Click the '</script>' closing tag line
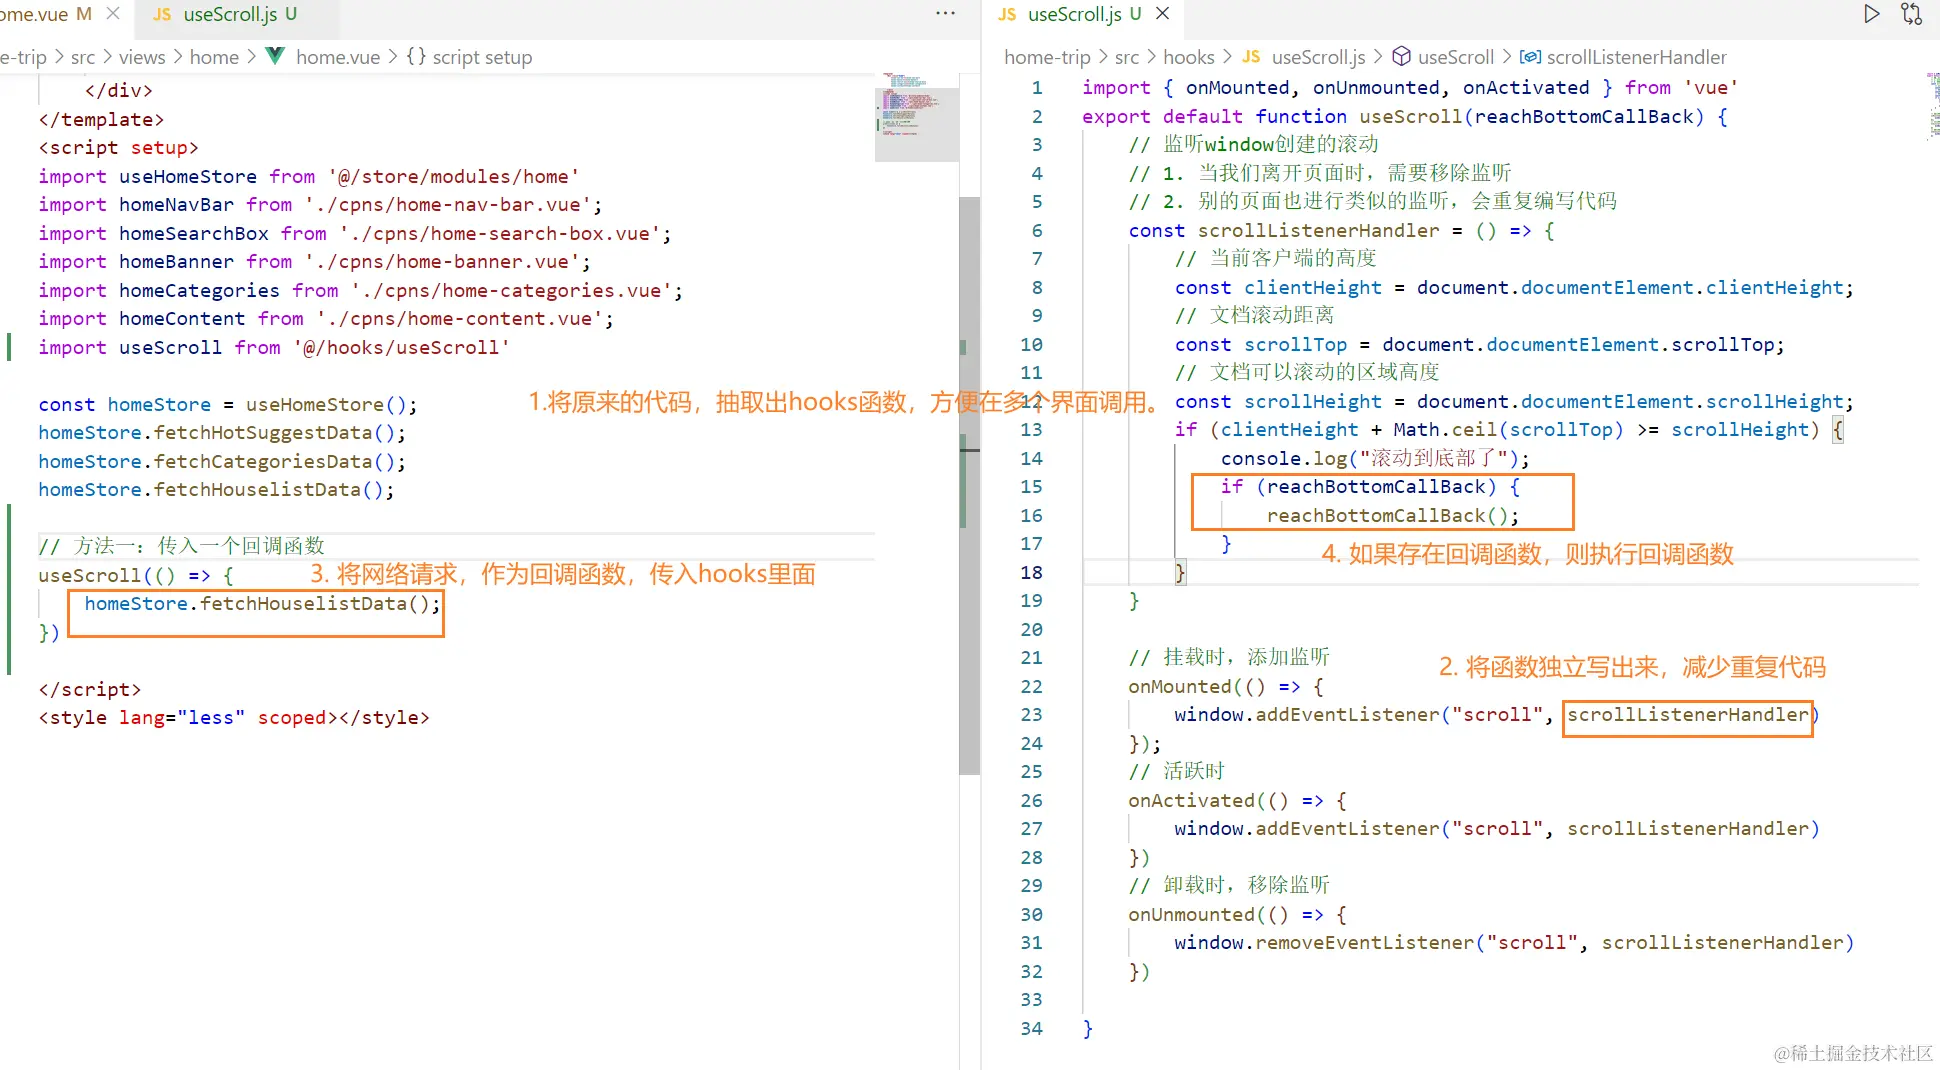1940x1070 pixels. tap(90, 689)
